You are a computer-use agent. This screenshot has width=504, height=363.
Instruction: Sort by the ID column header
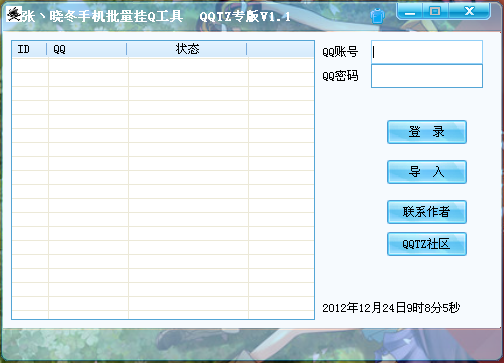[x=29, y=49]
